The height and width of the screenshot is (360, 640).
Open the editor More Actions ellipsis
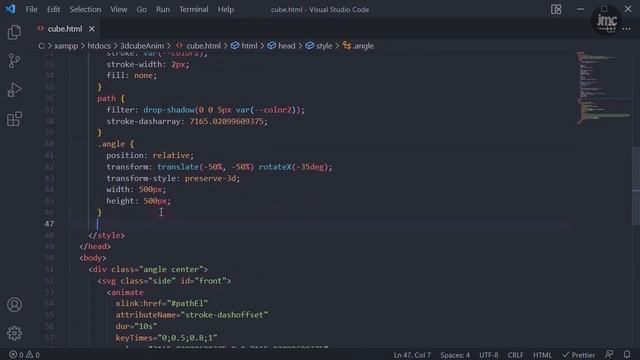coord(627,29)
